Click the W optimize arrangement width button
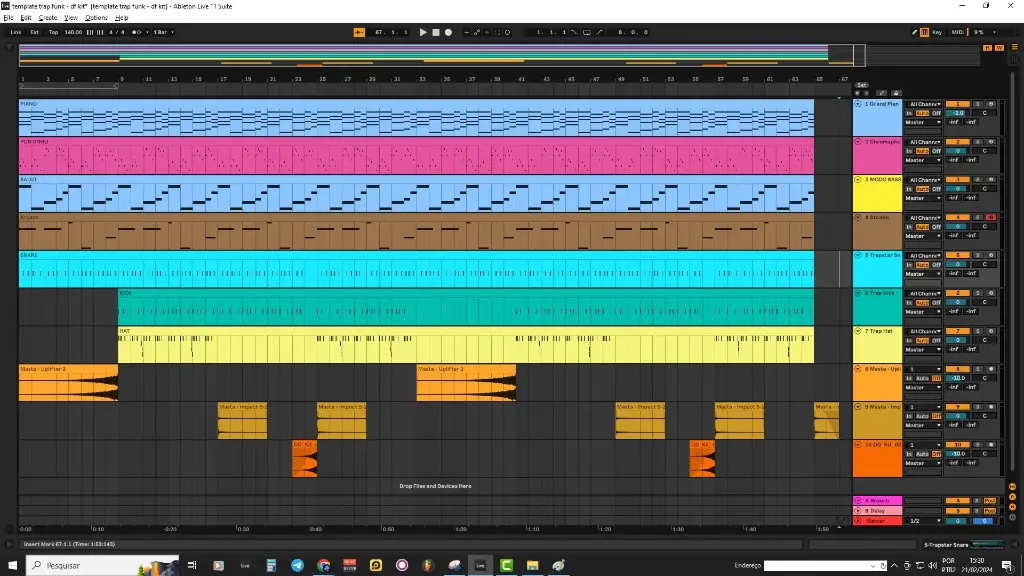The image size is (1024, 576). tap(999, 48)
